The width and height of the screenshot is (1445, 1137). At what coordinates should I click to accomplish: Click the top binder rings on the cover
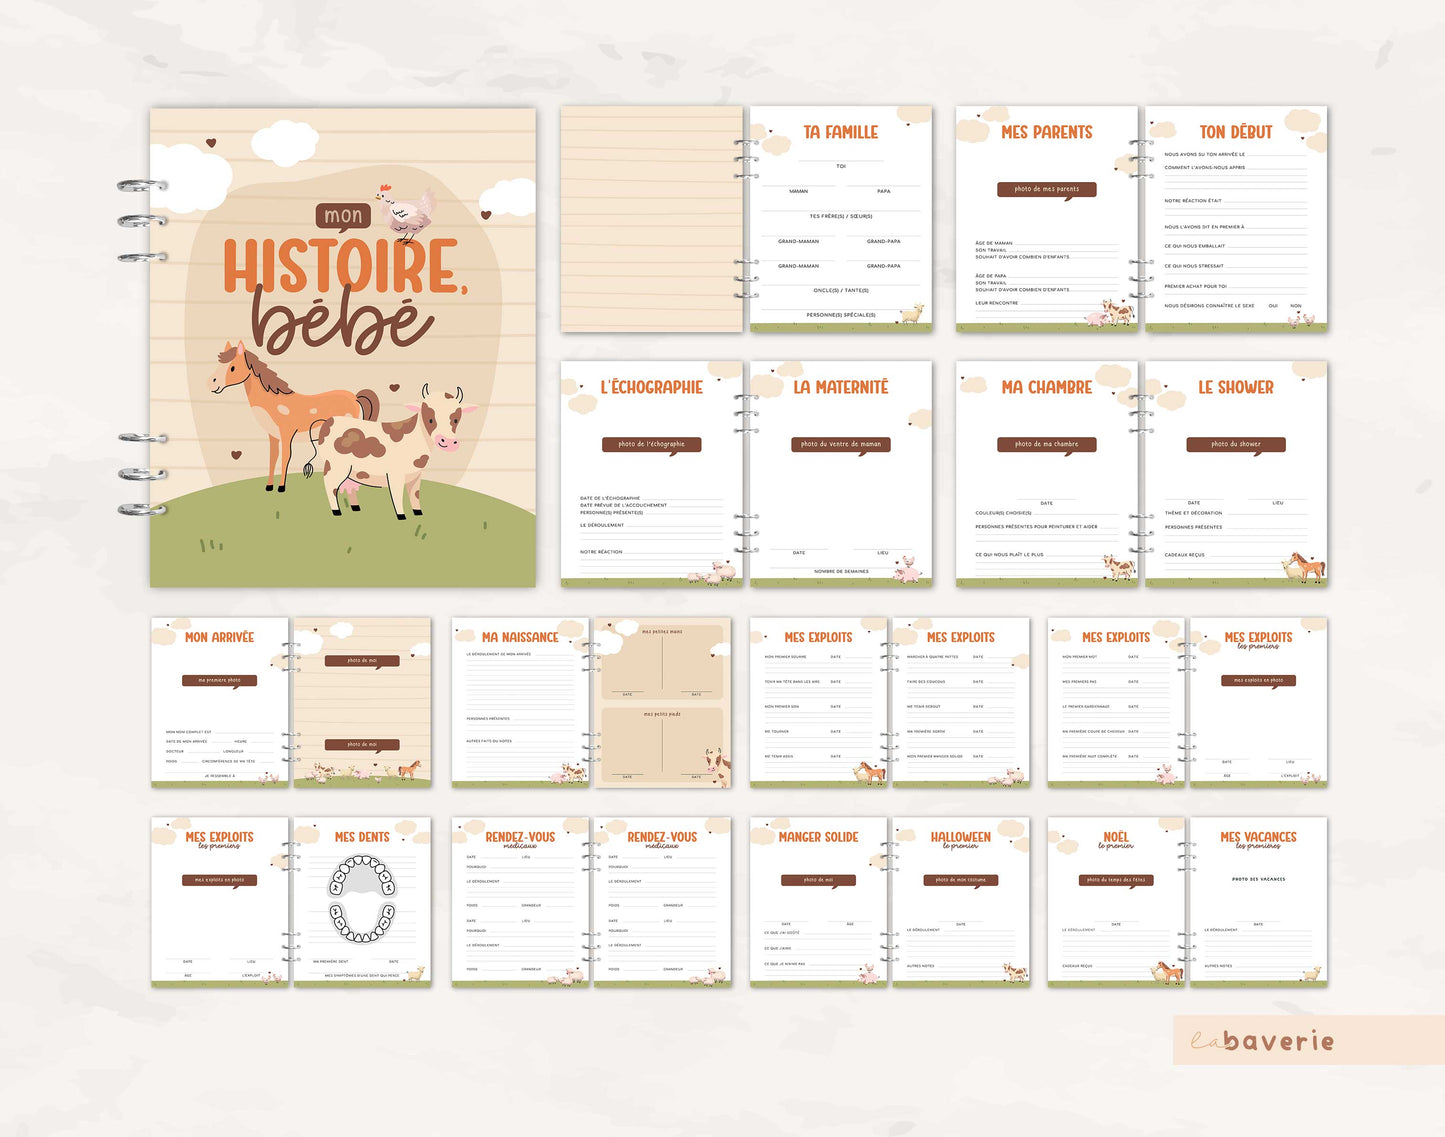(141, 221)
